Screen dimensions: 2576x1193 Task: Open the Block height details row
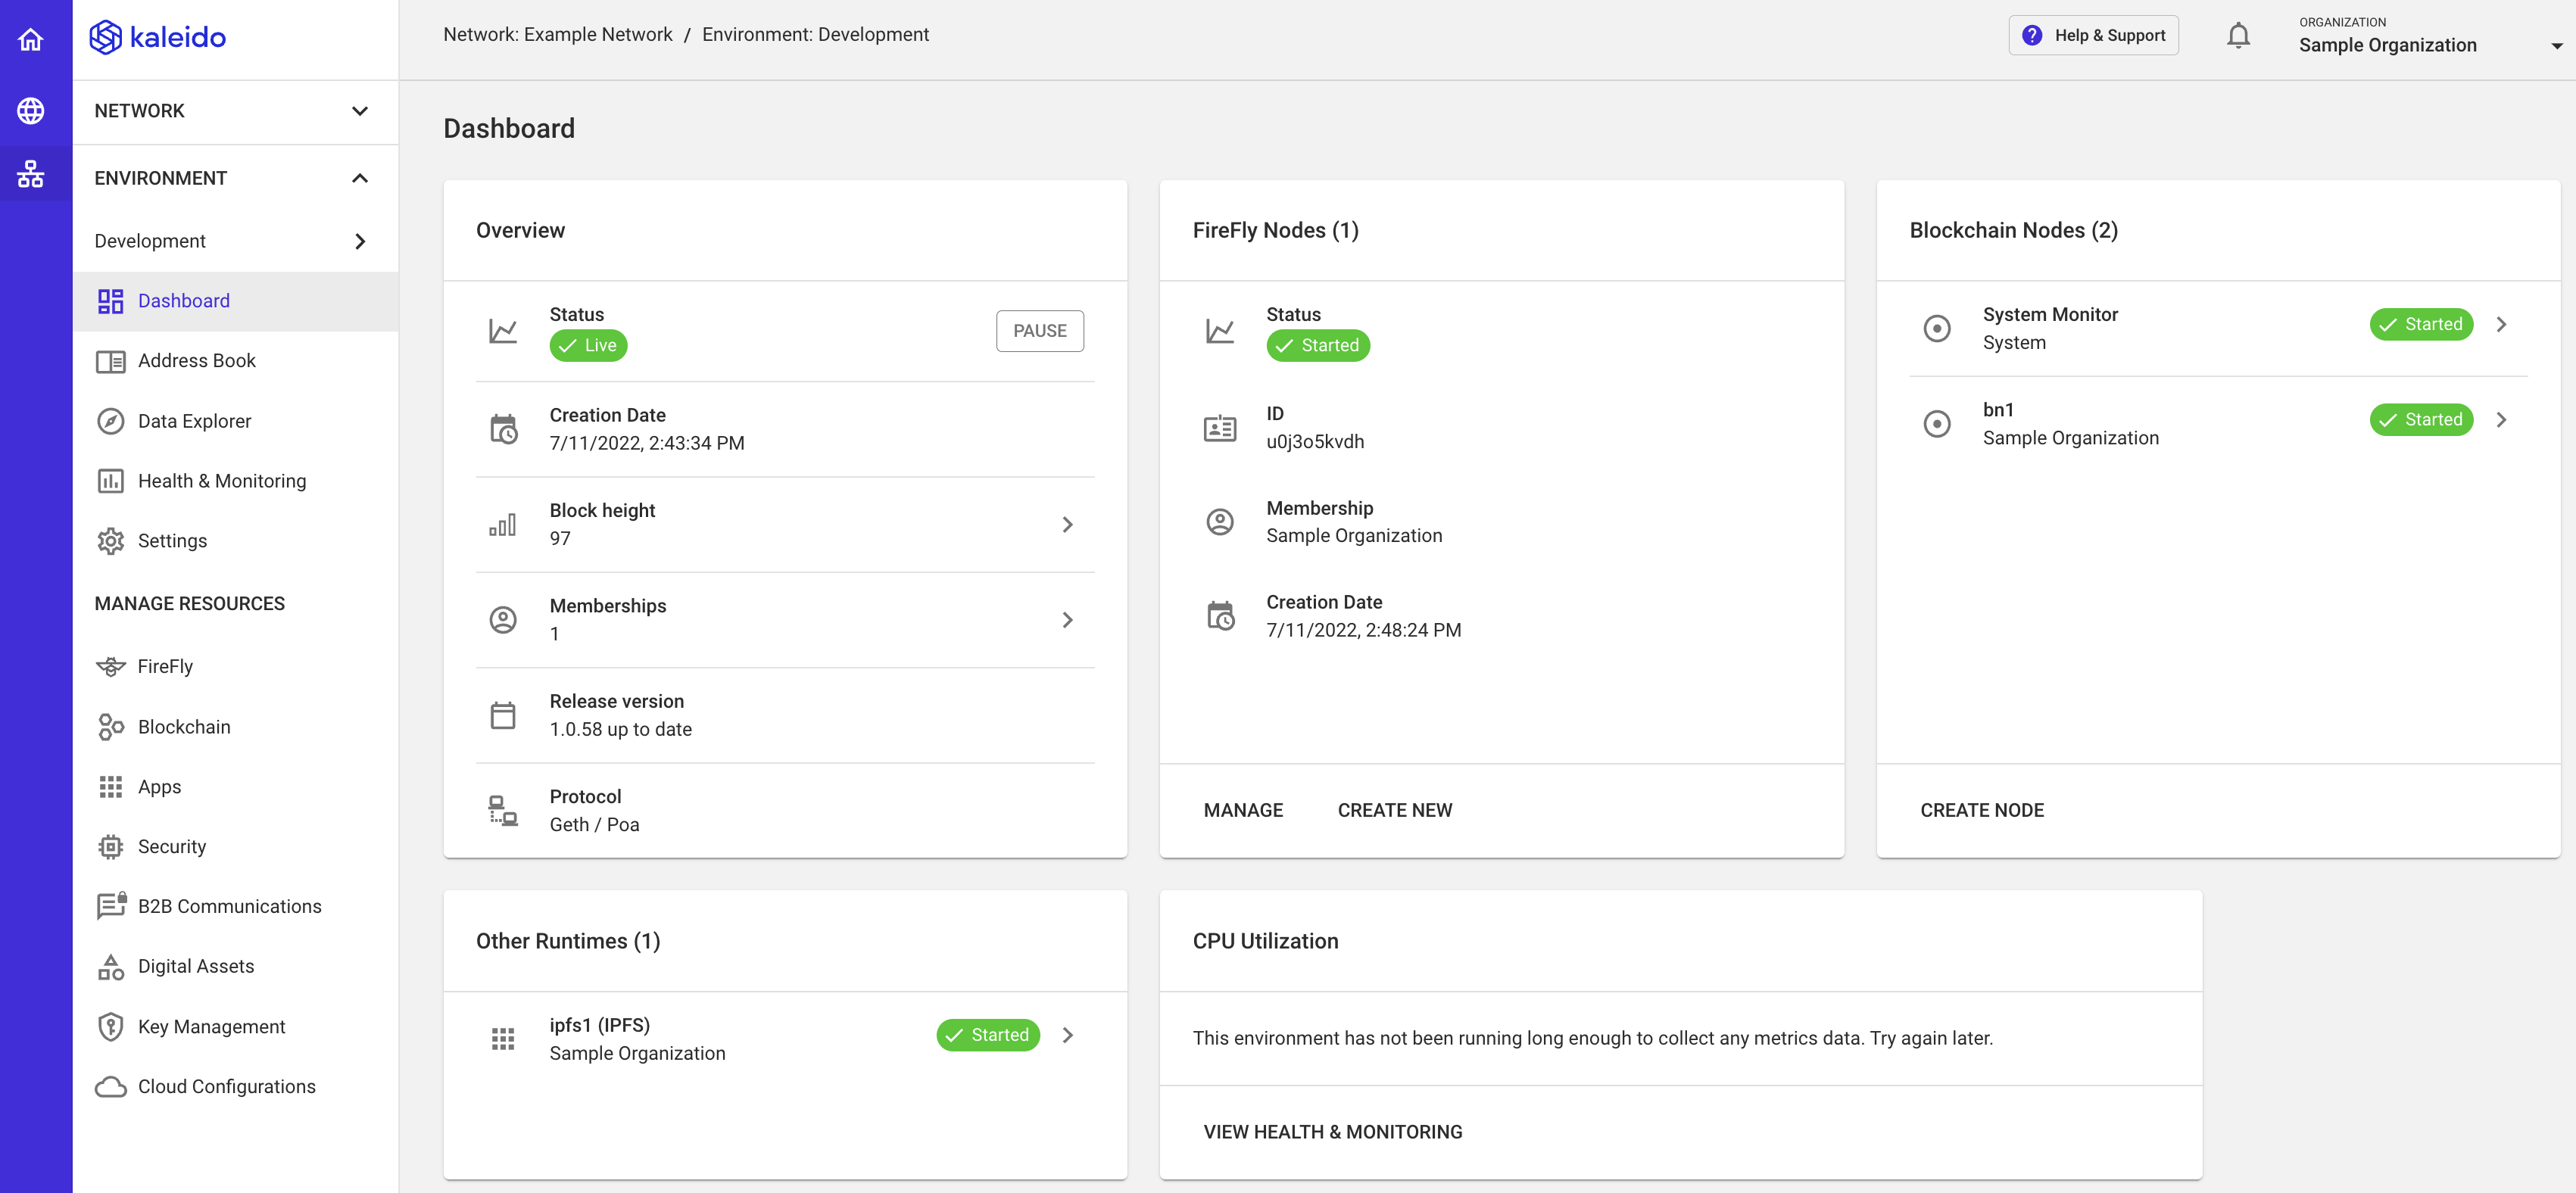(784, 524)
